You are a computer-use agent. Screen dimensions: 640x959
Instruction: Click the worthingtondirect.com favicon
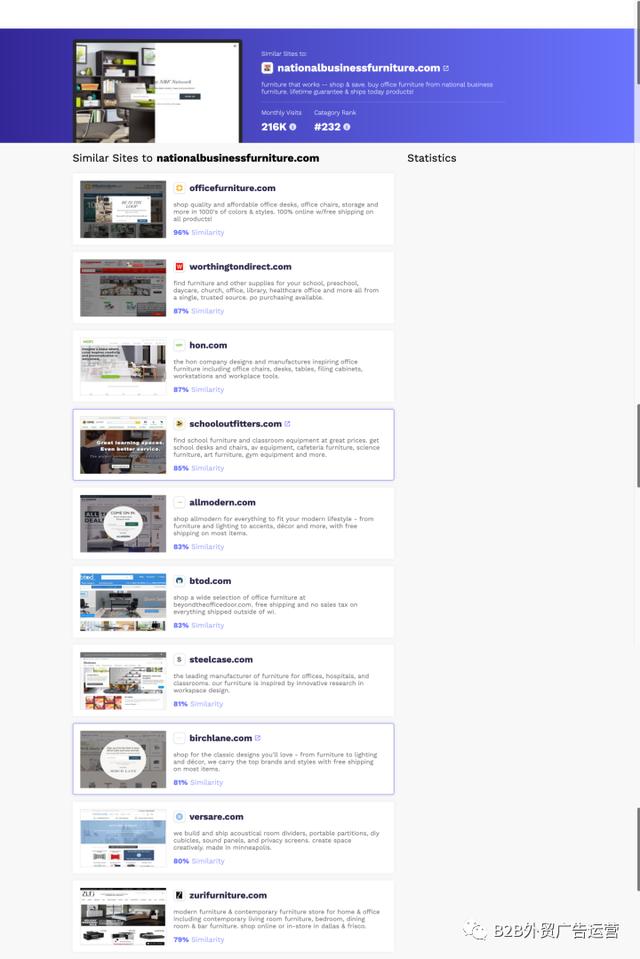coord(179,267)
